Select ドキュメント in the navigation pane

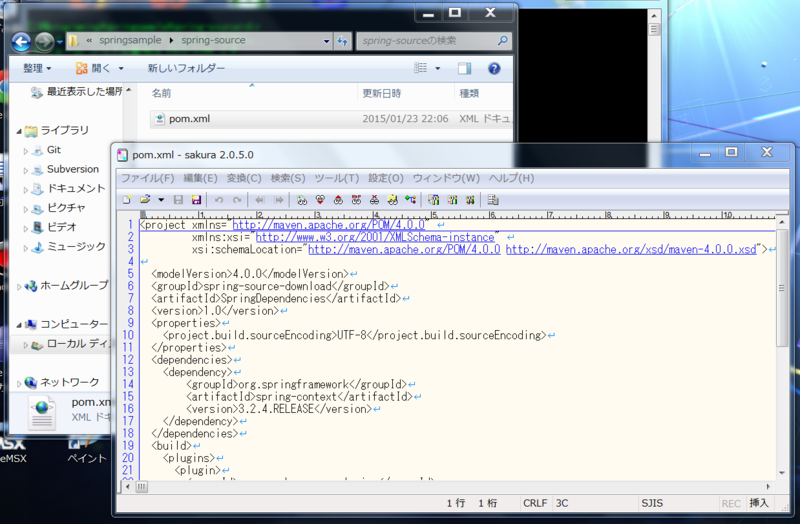coord(76,188)
